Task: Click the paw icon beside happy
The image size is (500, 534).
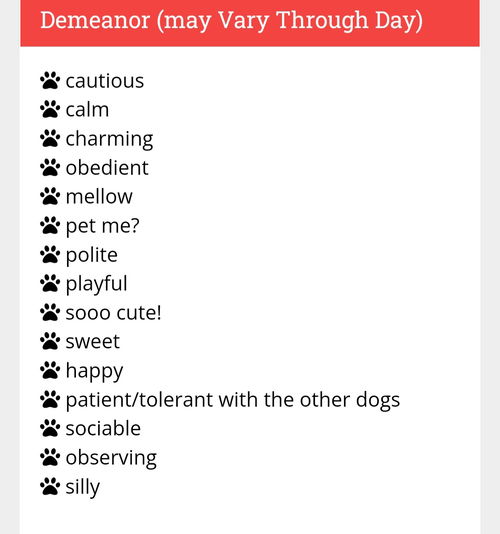Action: 50,370
